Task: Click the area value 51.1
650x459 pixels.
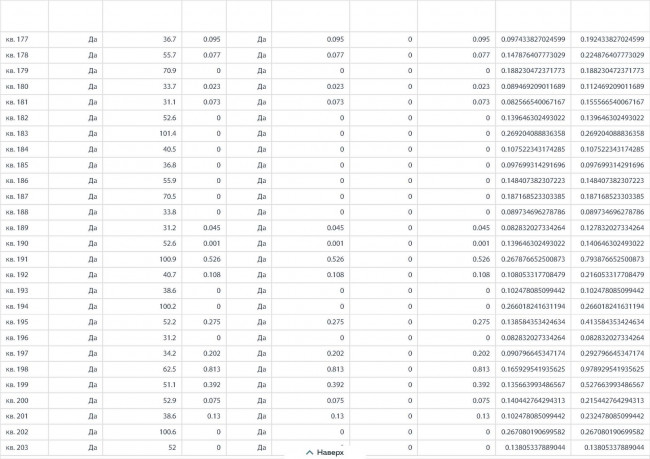Action: pyautogui.click(x=170, y=385)
